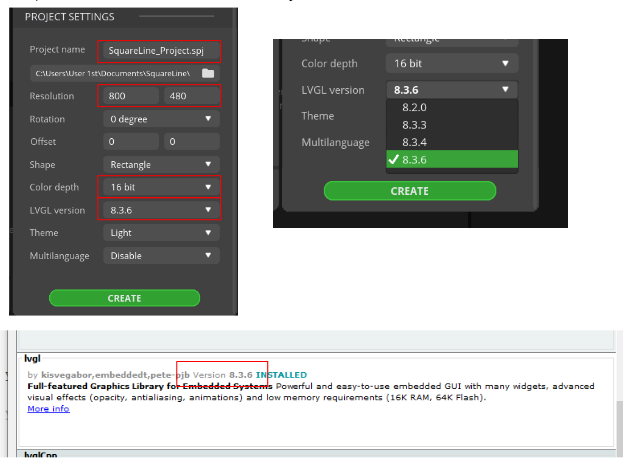The width and height of the screenshot is (636, 467).
Task: Open the red-outlined LVGL version dropdown
Action: [x=161, y=210]
